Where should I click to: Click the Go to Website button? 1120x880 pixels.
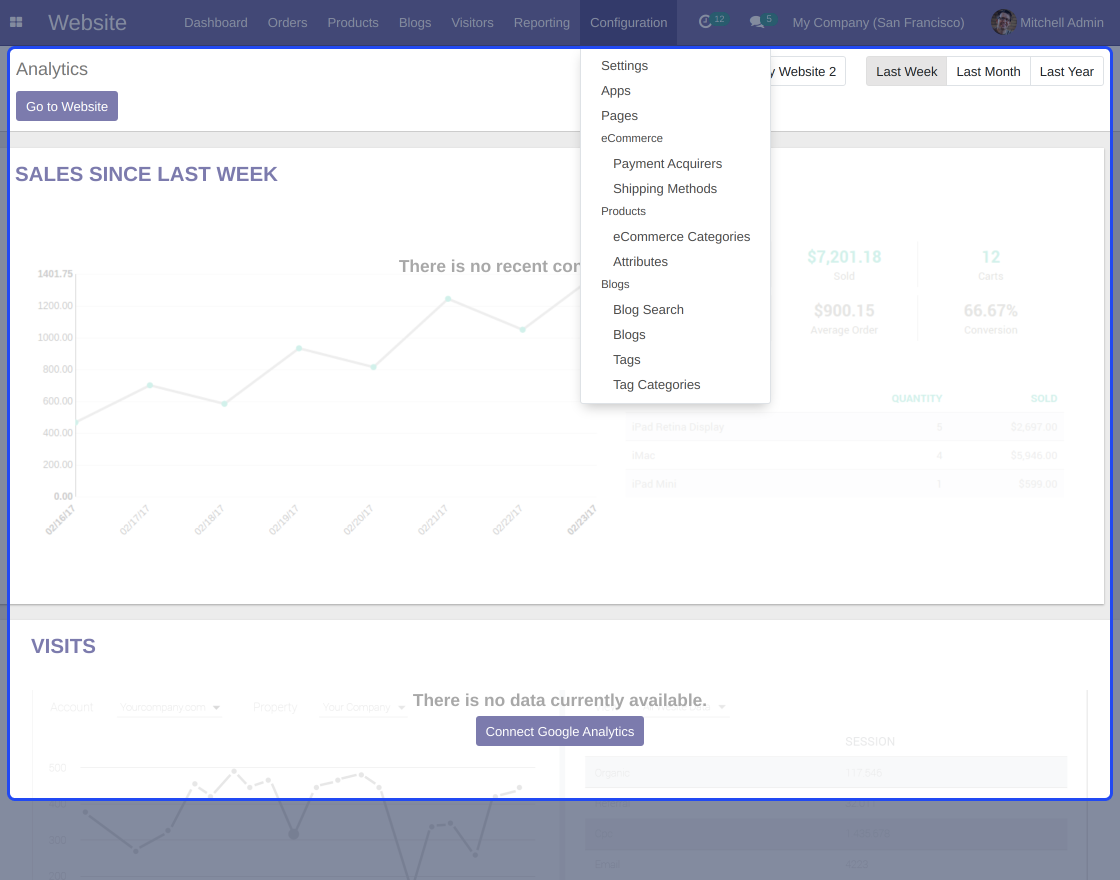pos(67,106)
